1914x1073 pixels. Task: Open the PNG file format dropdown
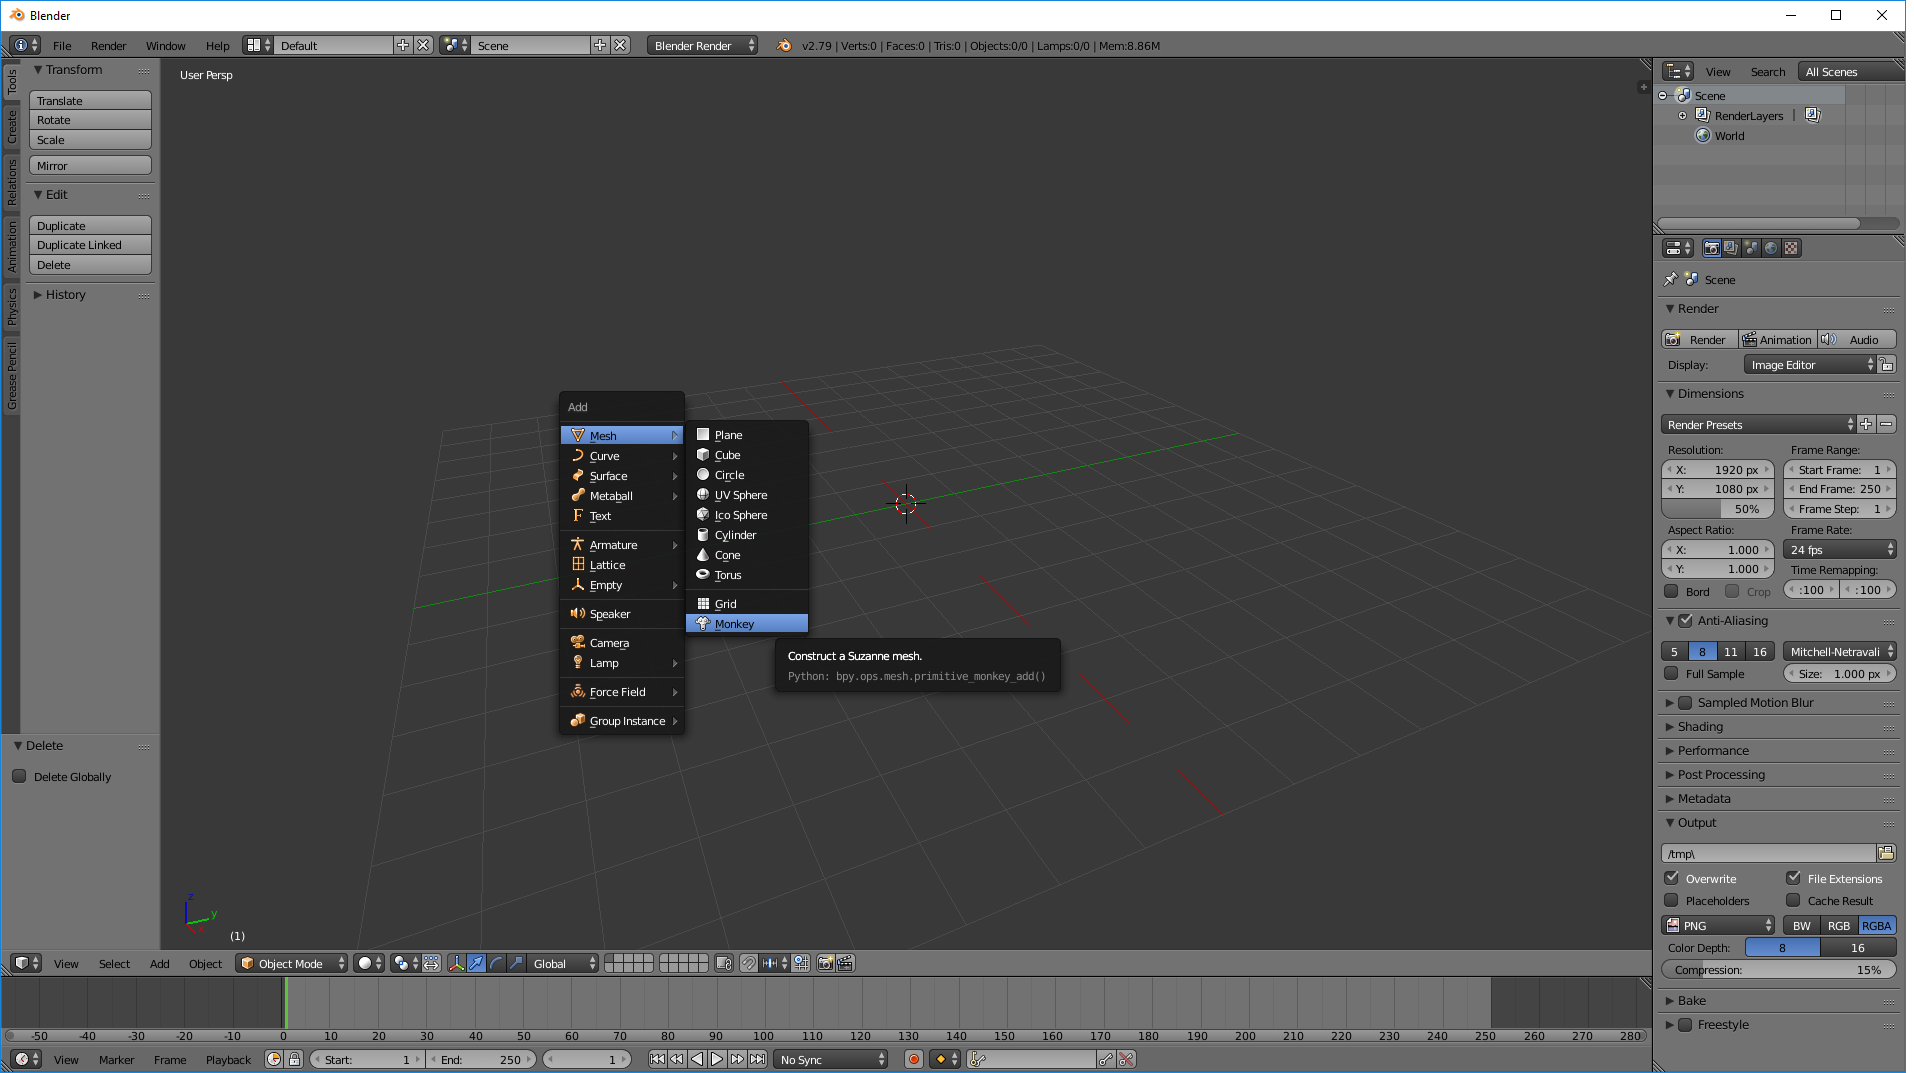click(1718, 925)
